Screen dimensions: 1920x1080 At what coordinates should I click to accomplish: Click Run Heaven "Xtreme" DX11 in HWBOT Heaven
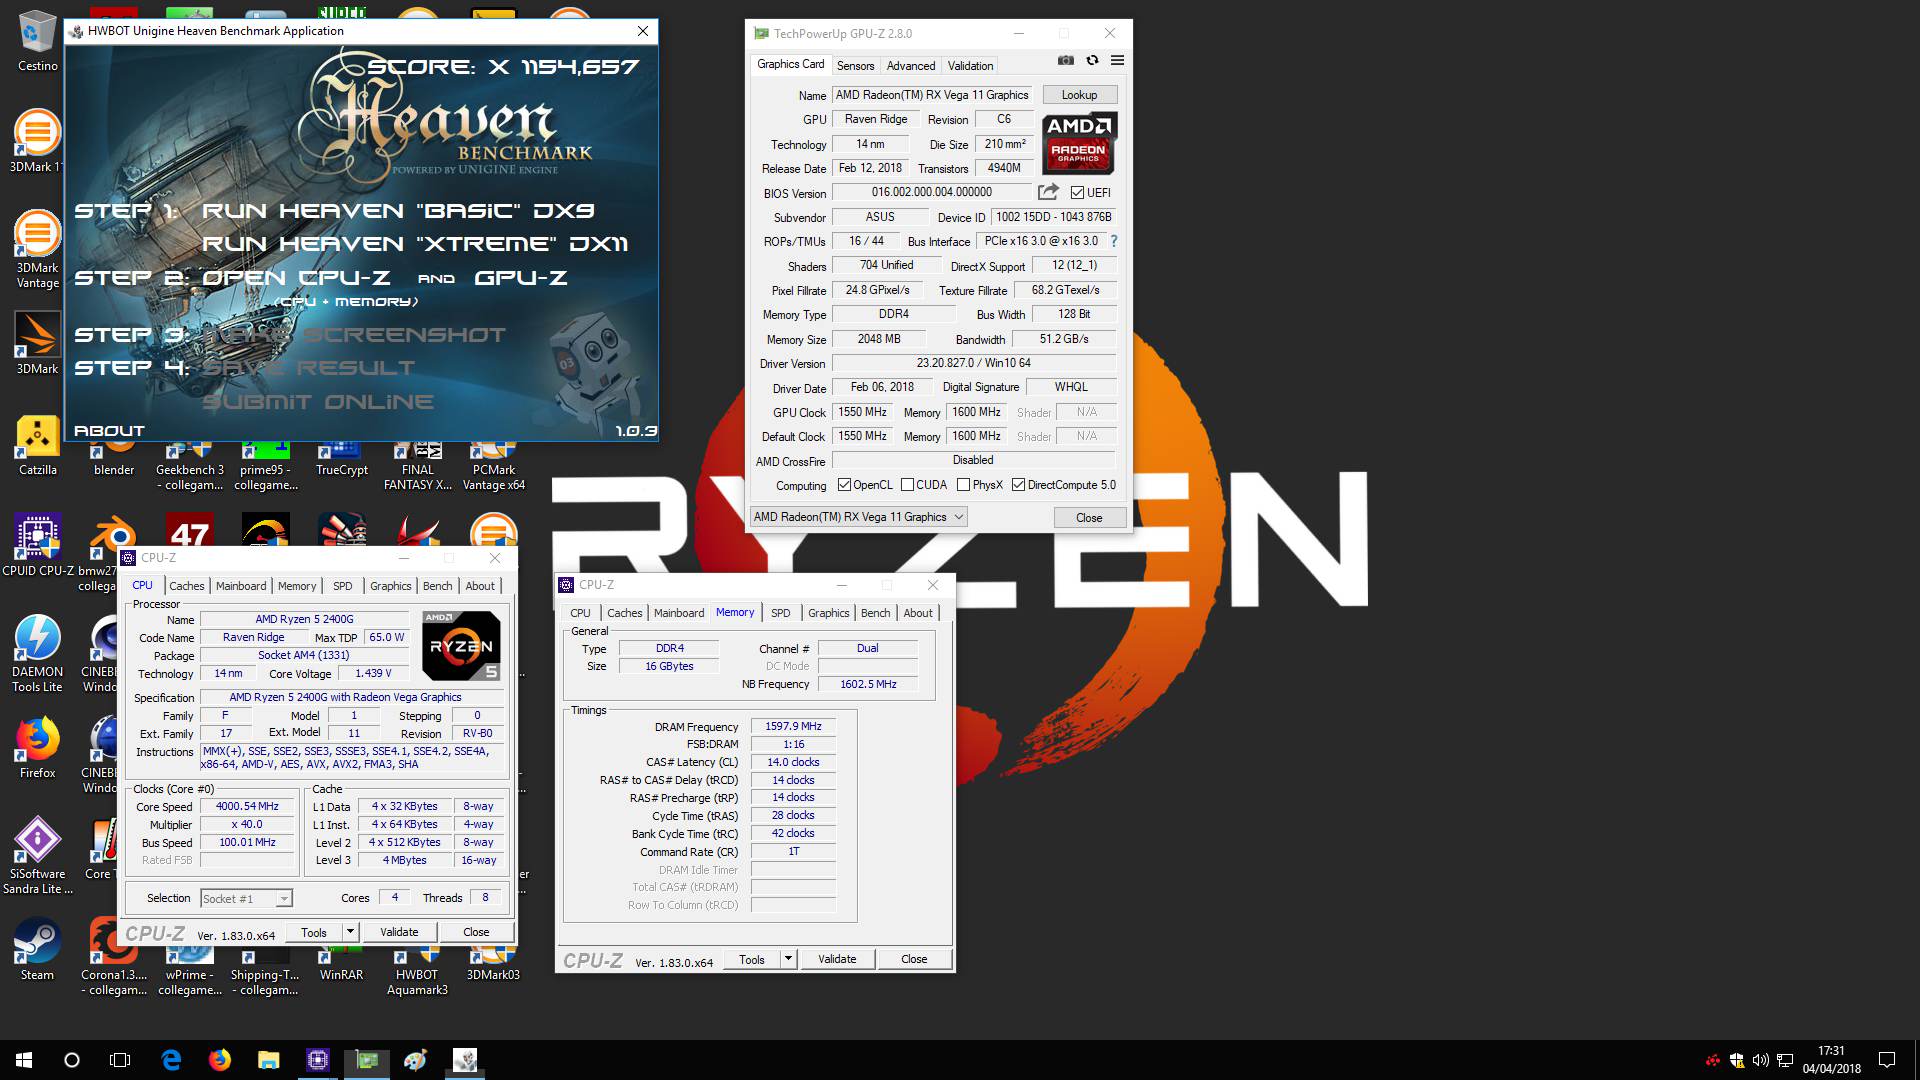coord(415,244)
